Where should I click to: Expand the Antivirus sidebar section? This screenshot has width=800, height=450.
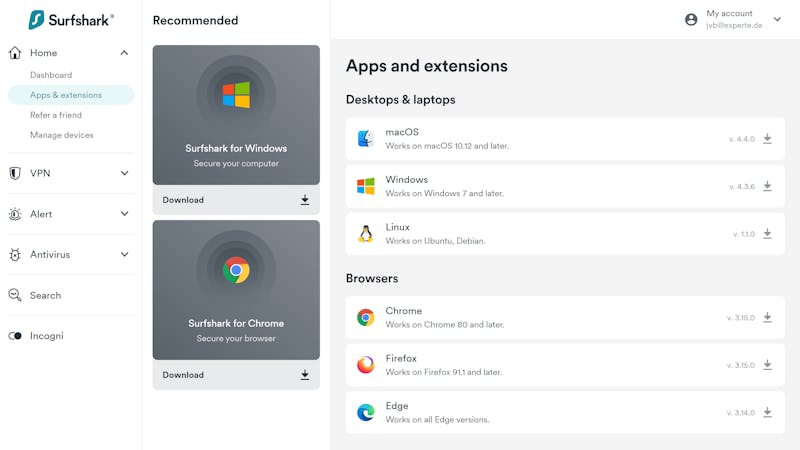pos(124,254)
